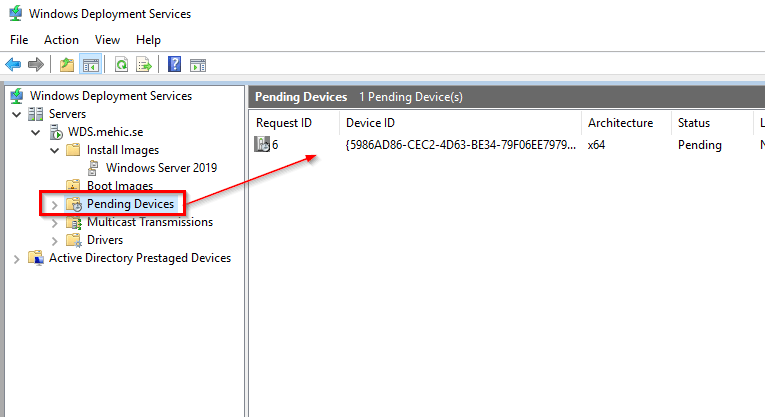Click the Refresh toolbar icon

tap(121, 65)
